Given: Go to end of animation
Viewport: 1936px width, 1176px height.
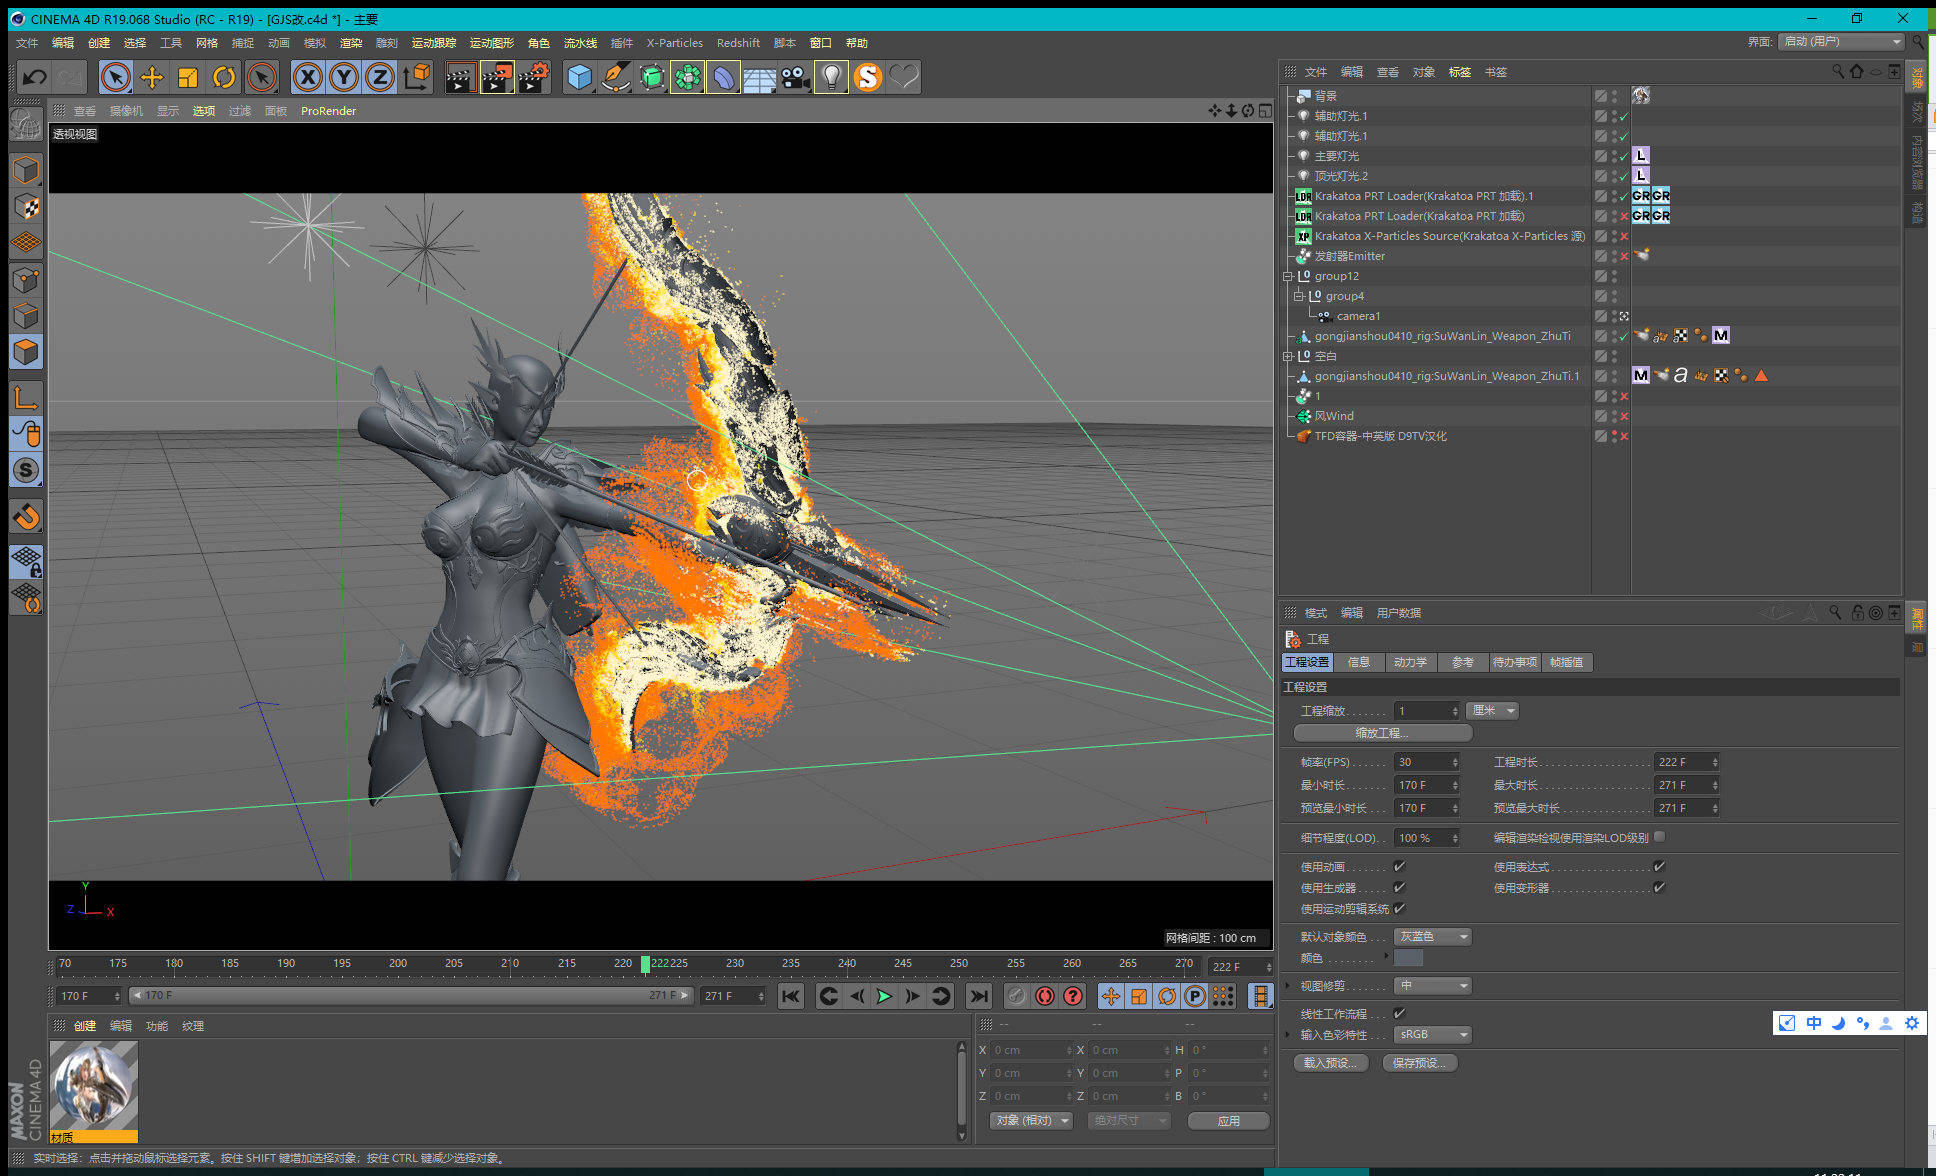Looking at the screenshot, I should [x=979, y=996].
